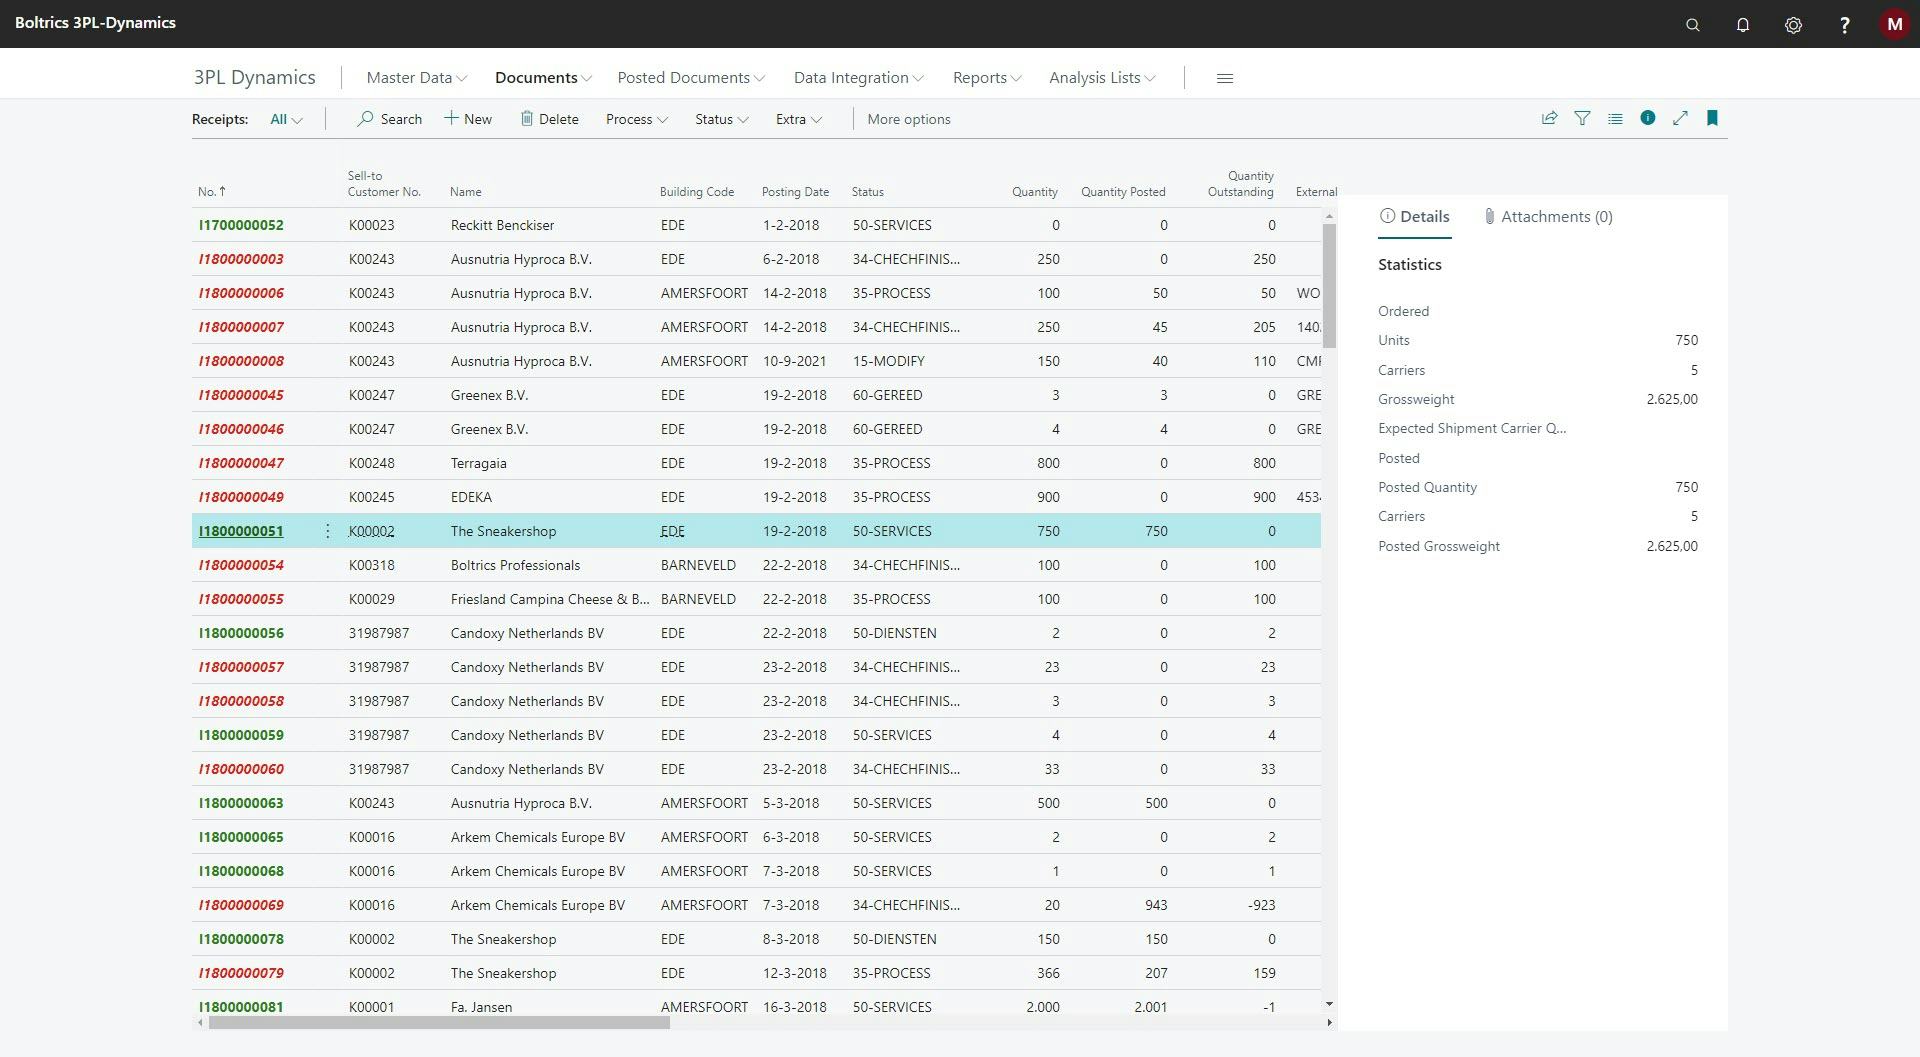This screenshot has width=1920, height=1057.
Task: Open the Extra action dropdown
Action: 798,119
